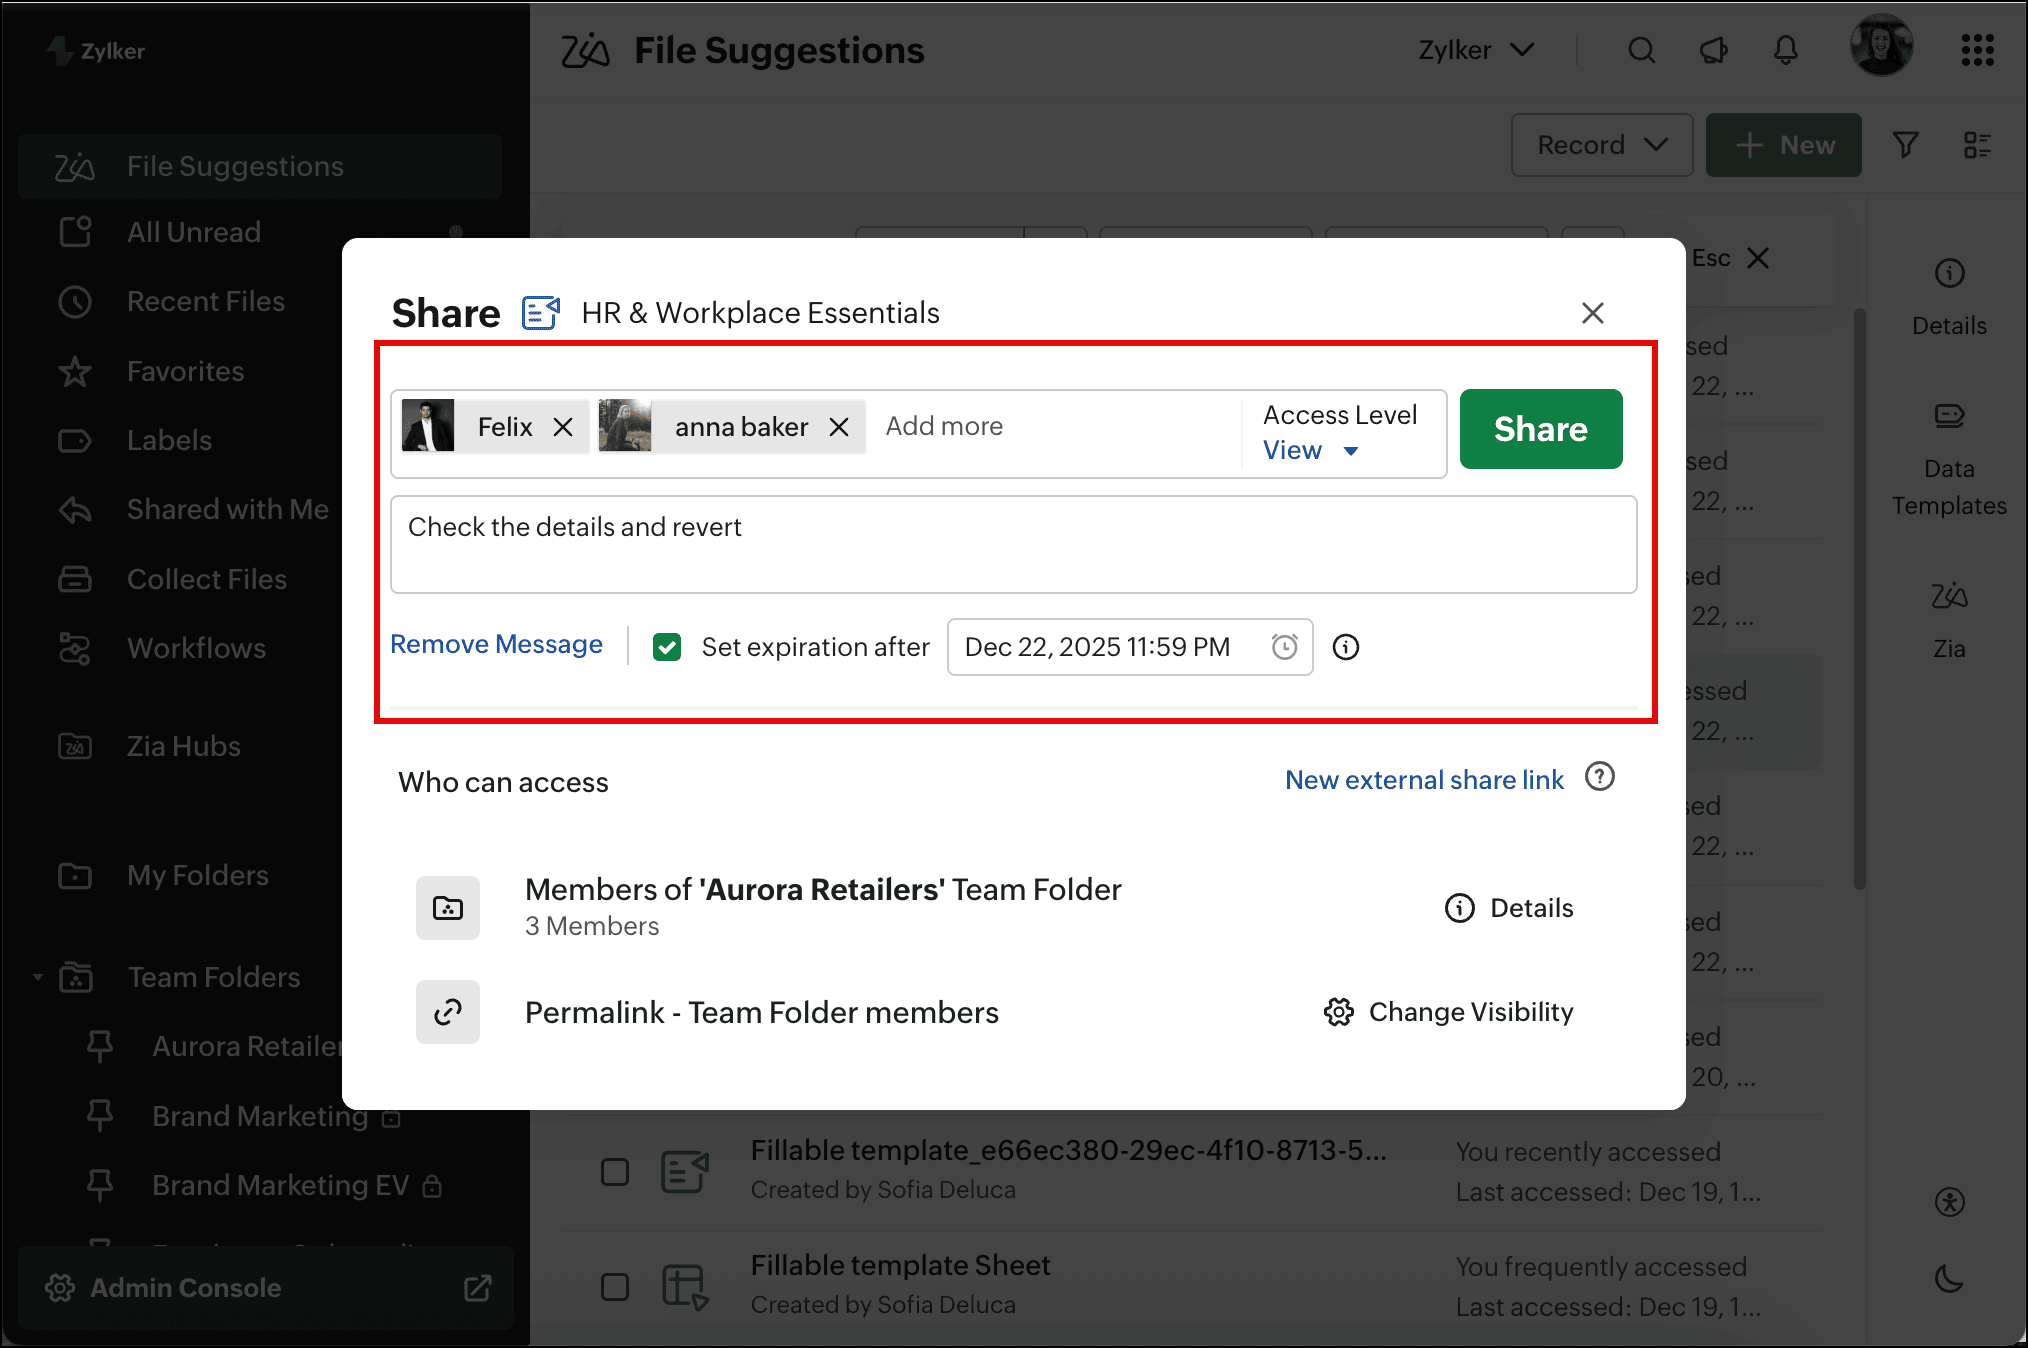This screenshot has height=1348, width=2028.
Task: Click the green Share button
Action: pyautogui.click(x=1540, y=429)
